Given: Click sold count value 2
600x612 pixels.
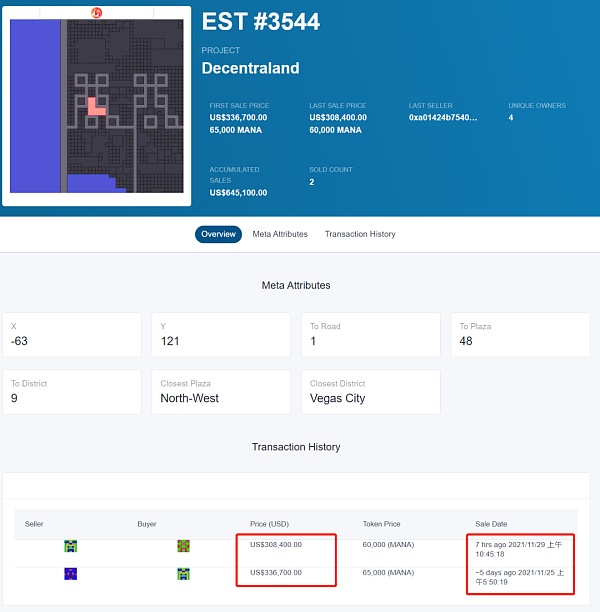Looking at the screenshot, I should point(312,182).
